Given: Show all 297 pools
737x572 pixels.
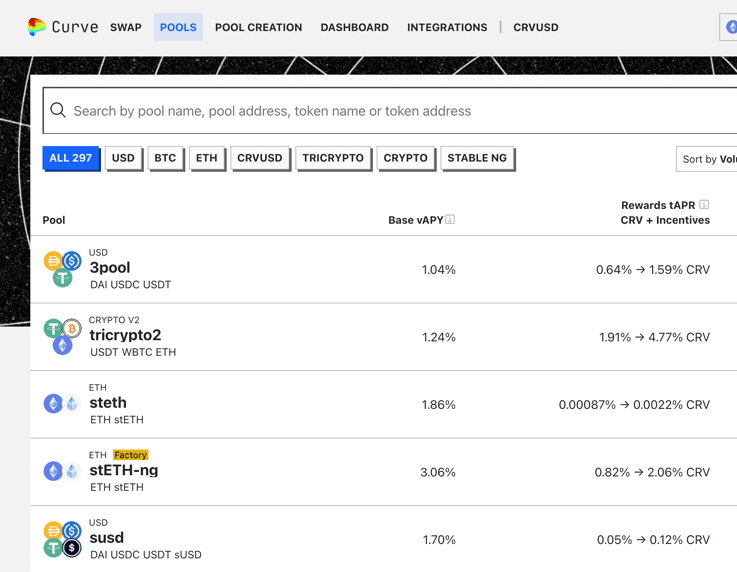Looking at the screenshot, I should coord(71,158).
